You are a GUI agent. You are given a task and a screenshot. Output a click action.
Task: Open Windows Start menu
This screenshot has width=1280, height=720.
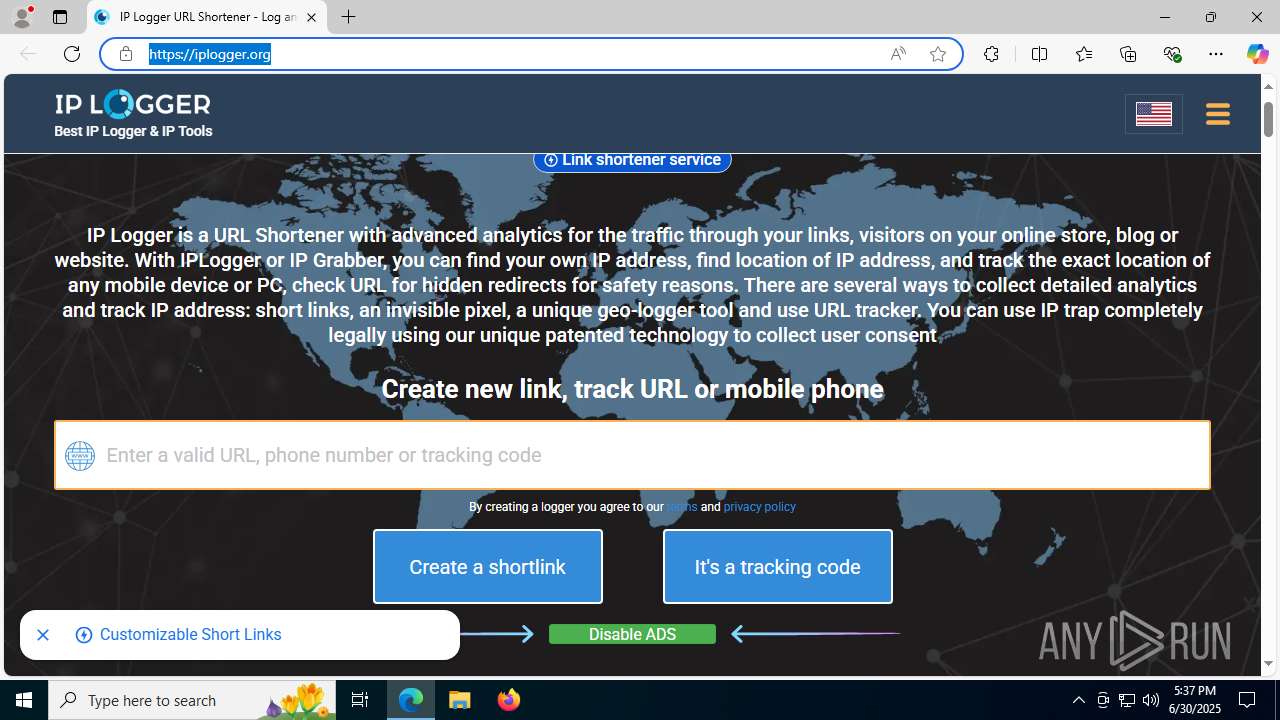click(x=24, y=700)
